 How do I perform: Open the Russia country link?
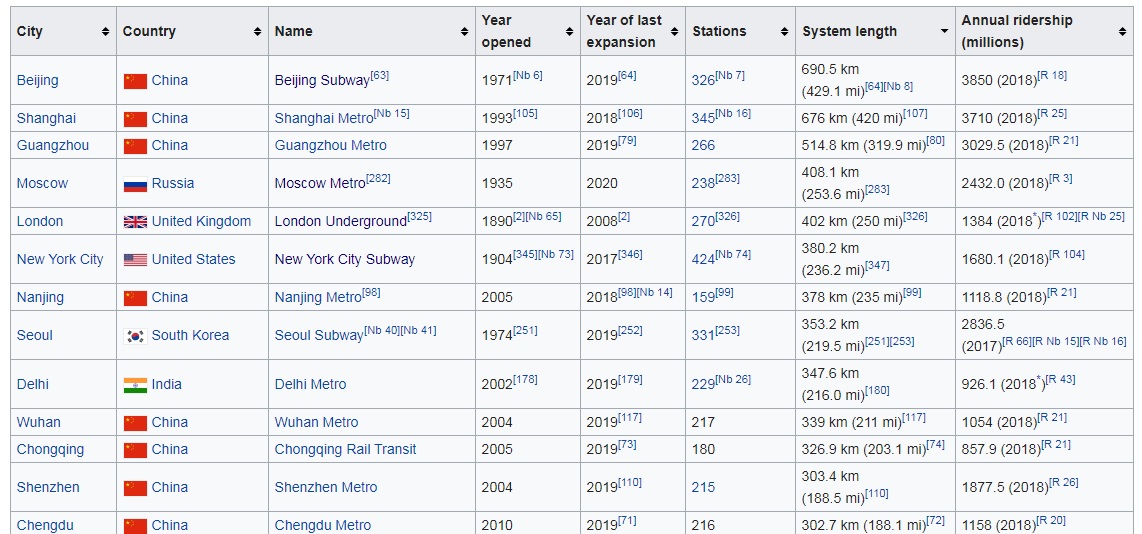pos(173,183)
